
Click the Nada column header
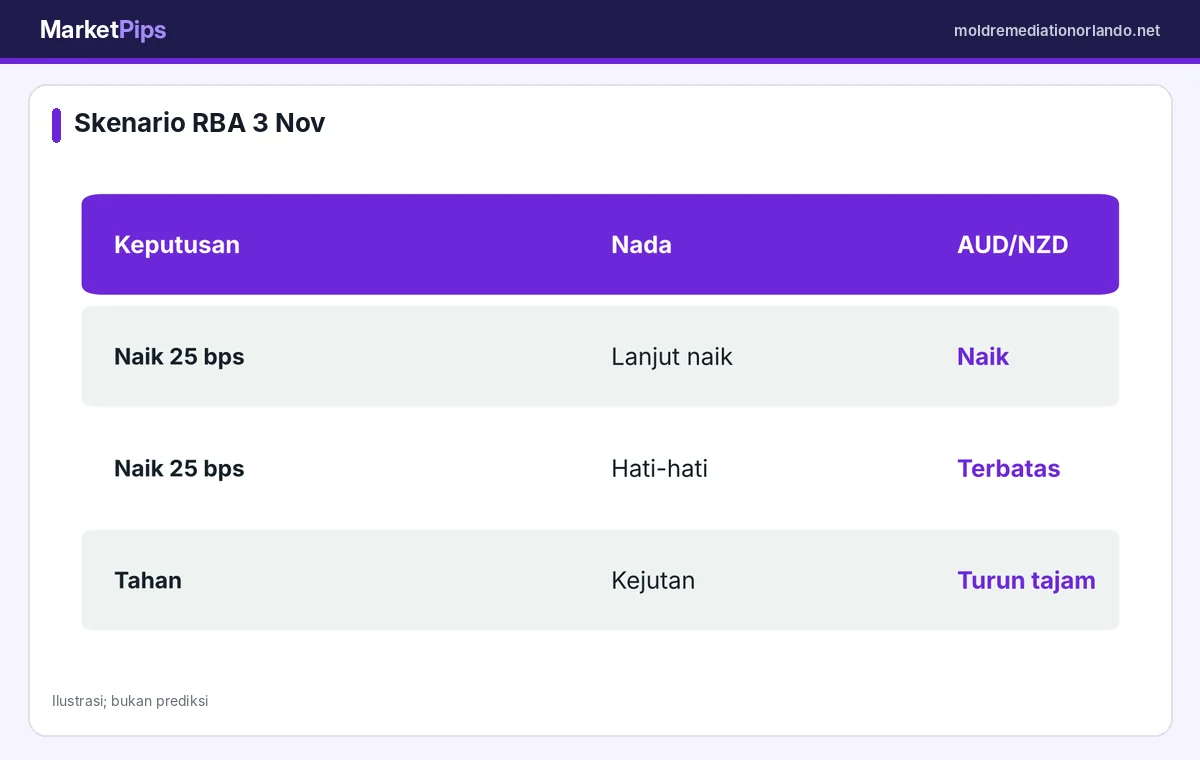tap(641, 245)
